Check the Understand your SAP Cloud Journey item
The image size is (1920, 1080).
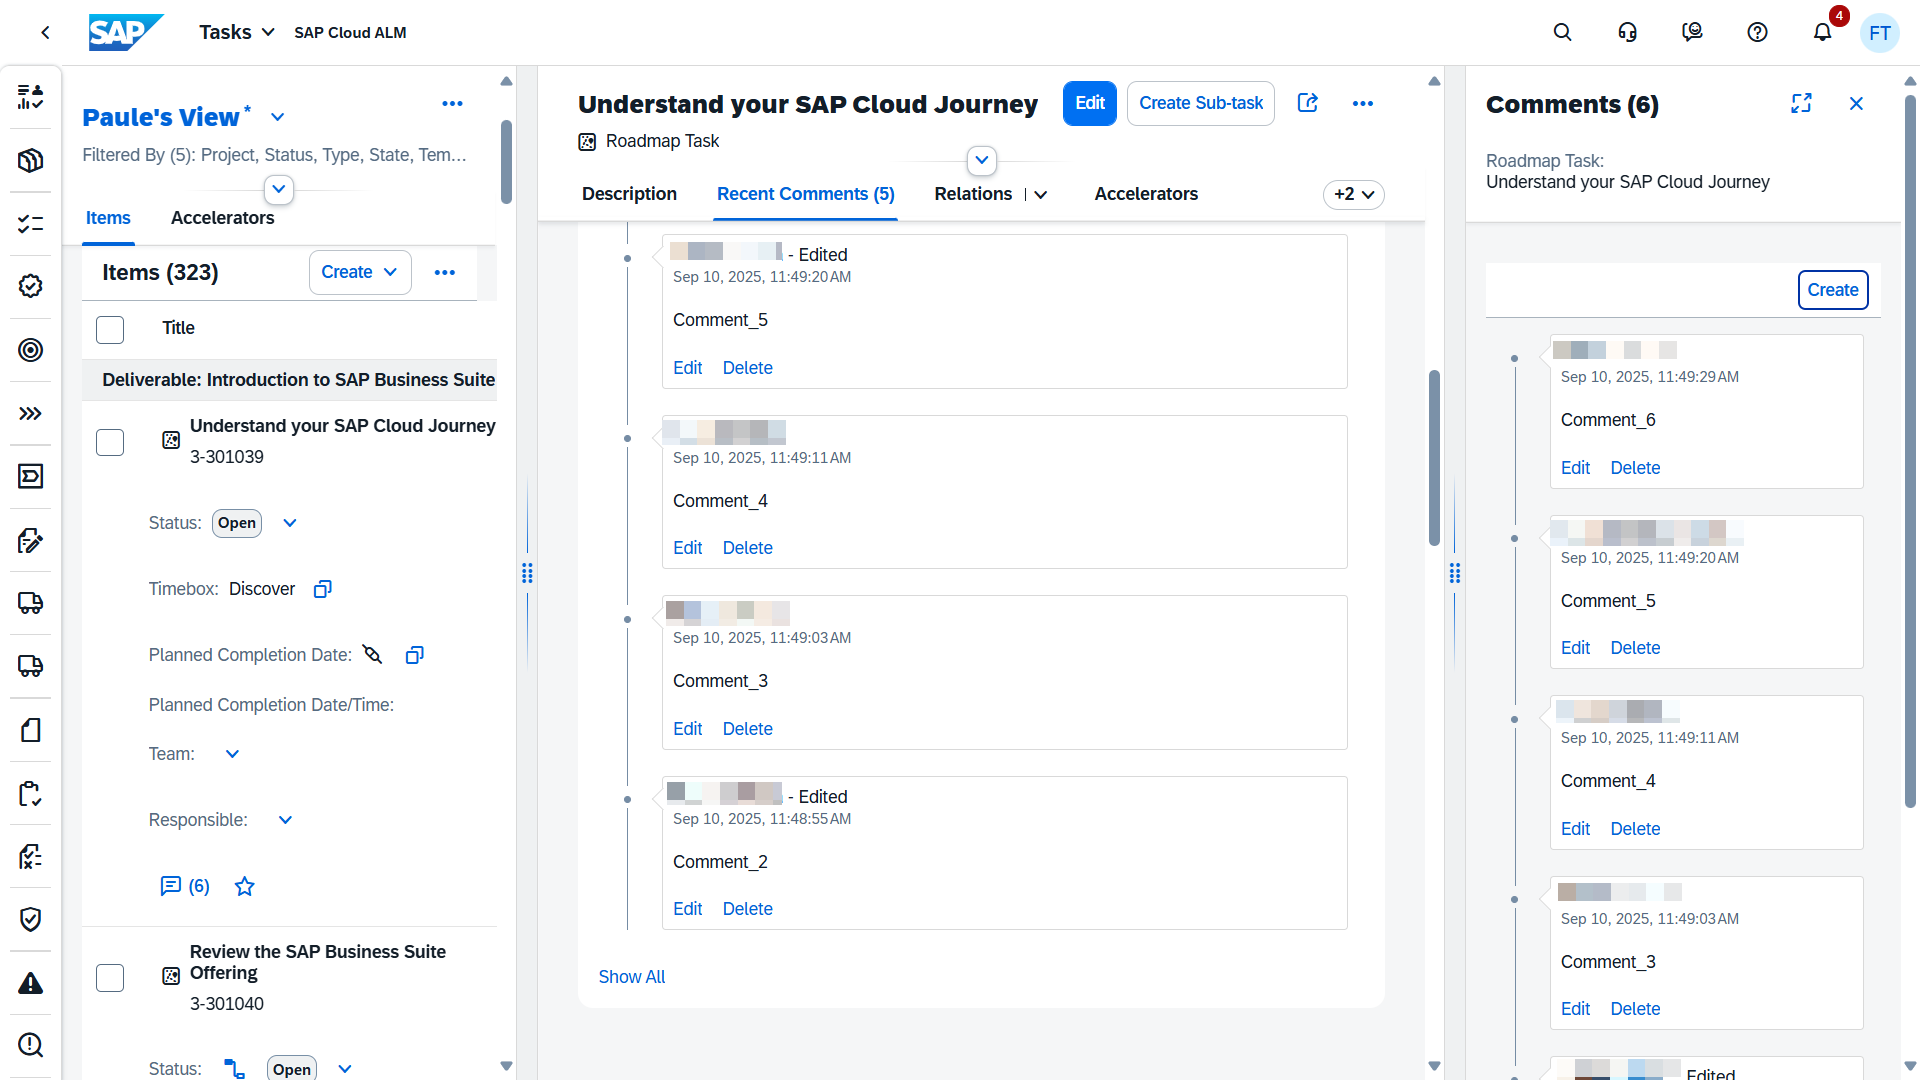coord(110,442)
